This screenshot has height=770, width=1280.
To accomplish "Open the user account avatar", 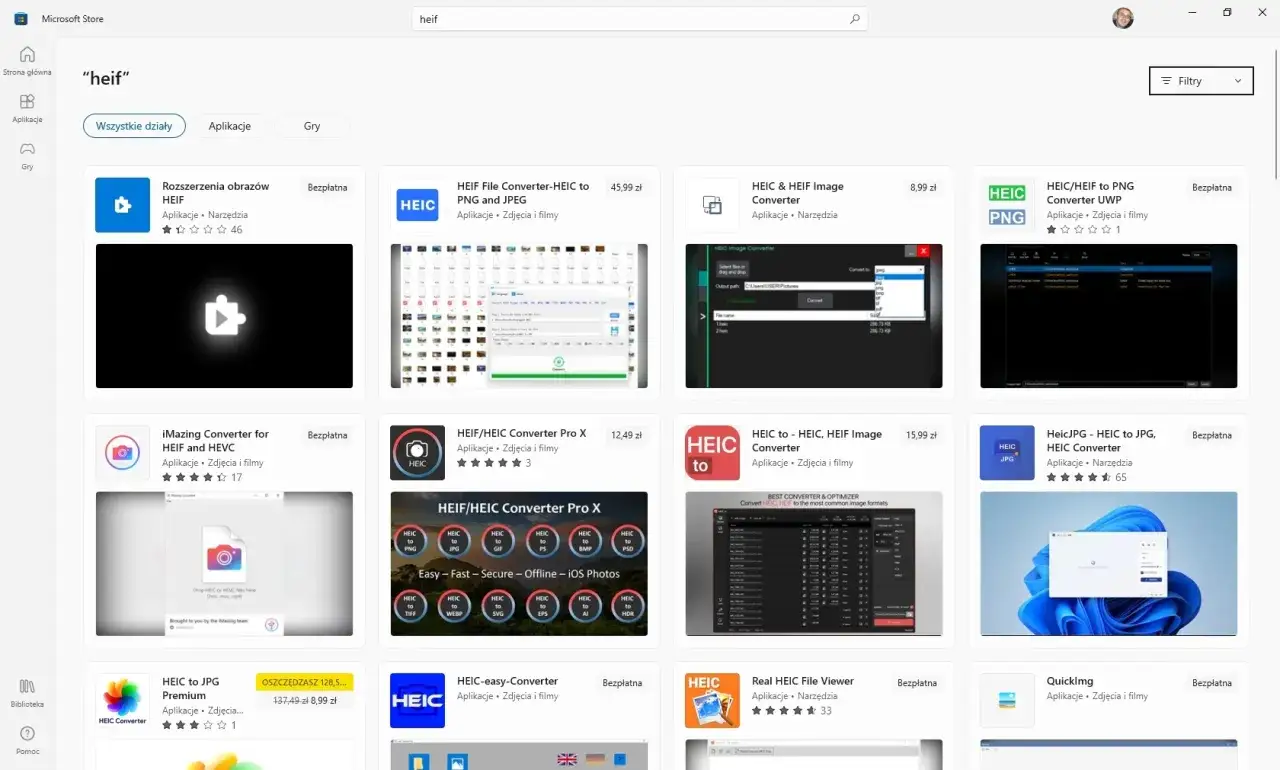I will tap(1122, 17).
